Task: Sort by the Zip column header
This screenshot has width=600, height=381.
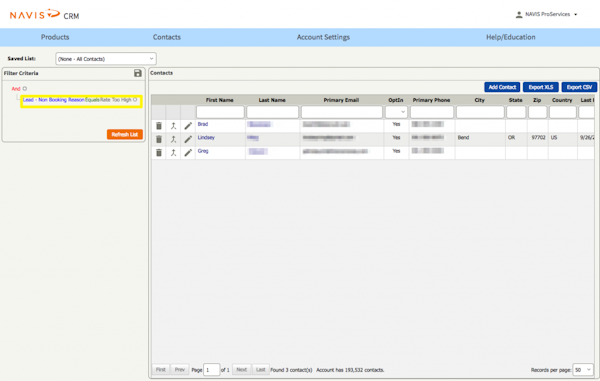Action: 537,100
